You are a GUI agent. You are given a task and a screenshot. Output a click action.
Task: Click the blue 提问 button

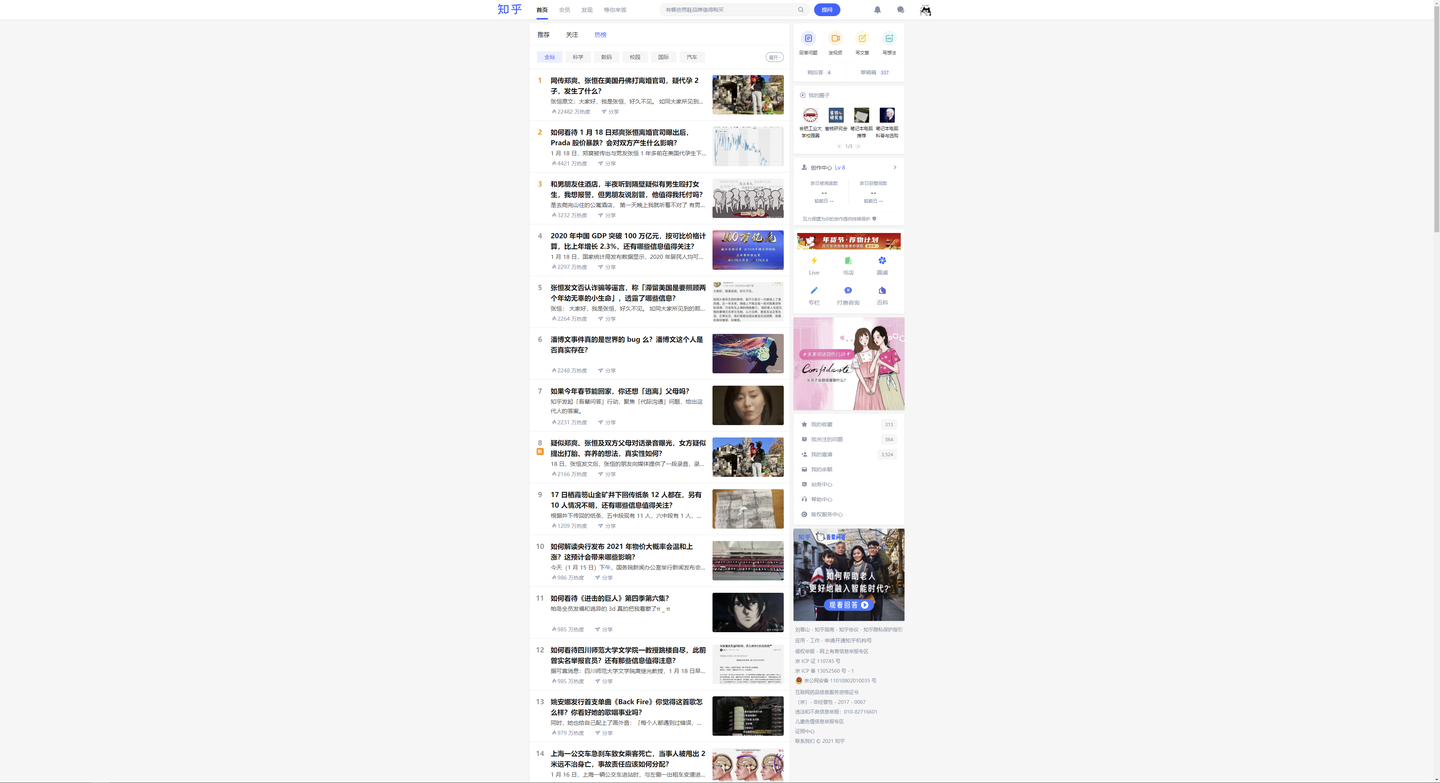(827, 10)
